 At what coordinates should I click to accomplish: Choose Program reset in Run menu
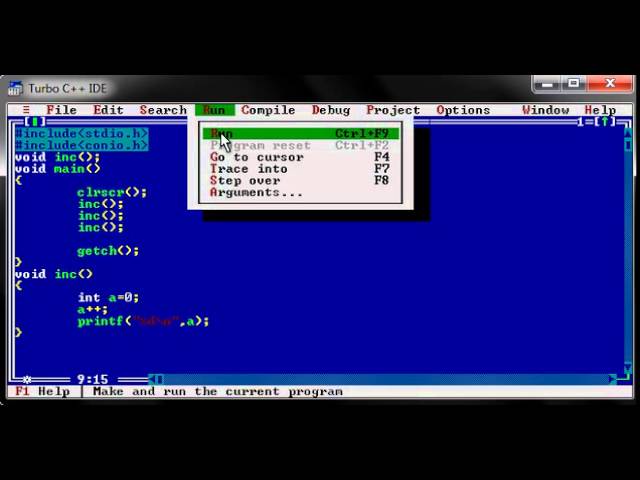pos(300,145)
